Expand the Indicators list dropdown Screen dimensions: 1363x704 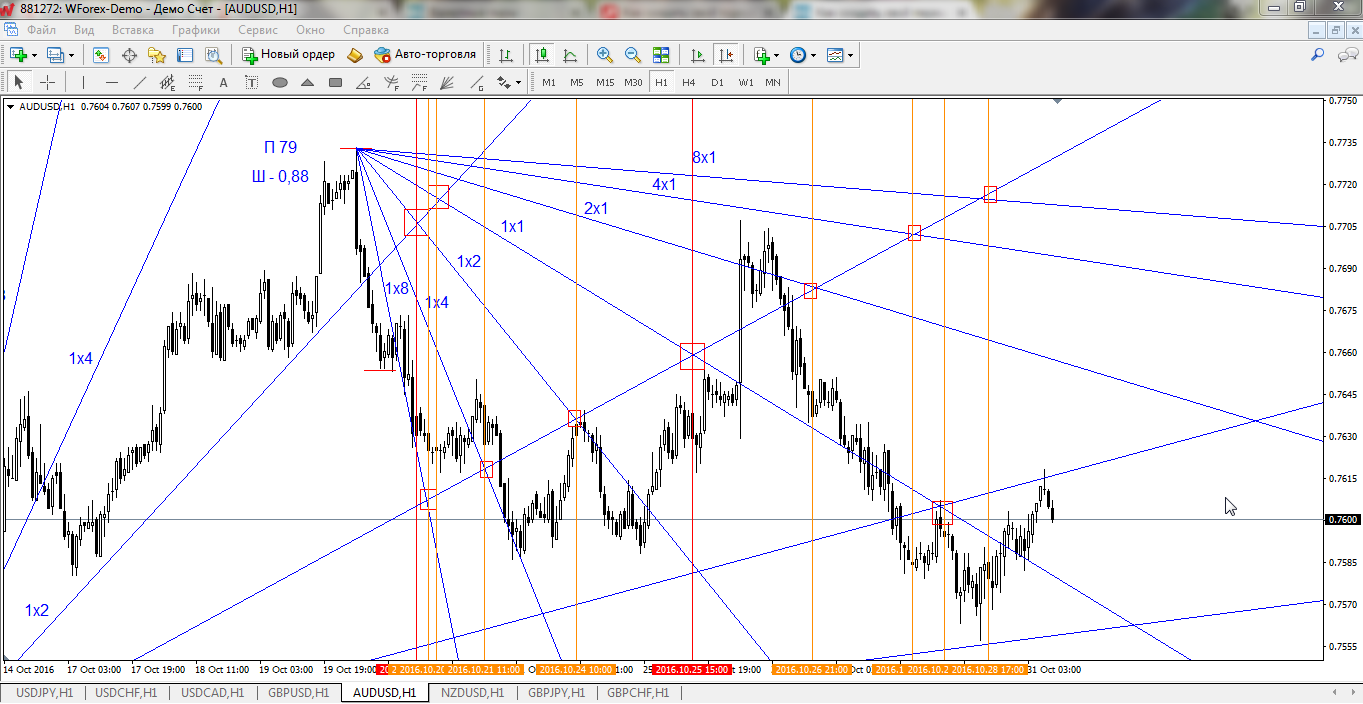click(778, 55)
